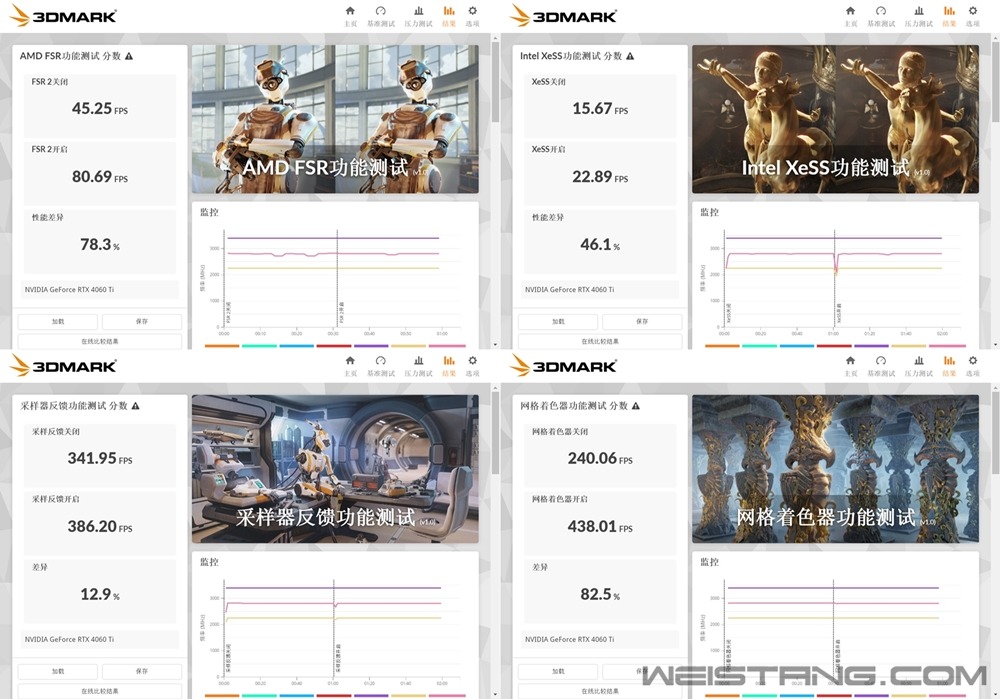Open the 采样器反馈功能测试 banner image
The width and height of the screenshot is (1000, 699).
click(x=335, y=469)
